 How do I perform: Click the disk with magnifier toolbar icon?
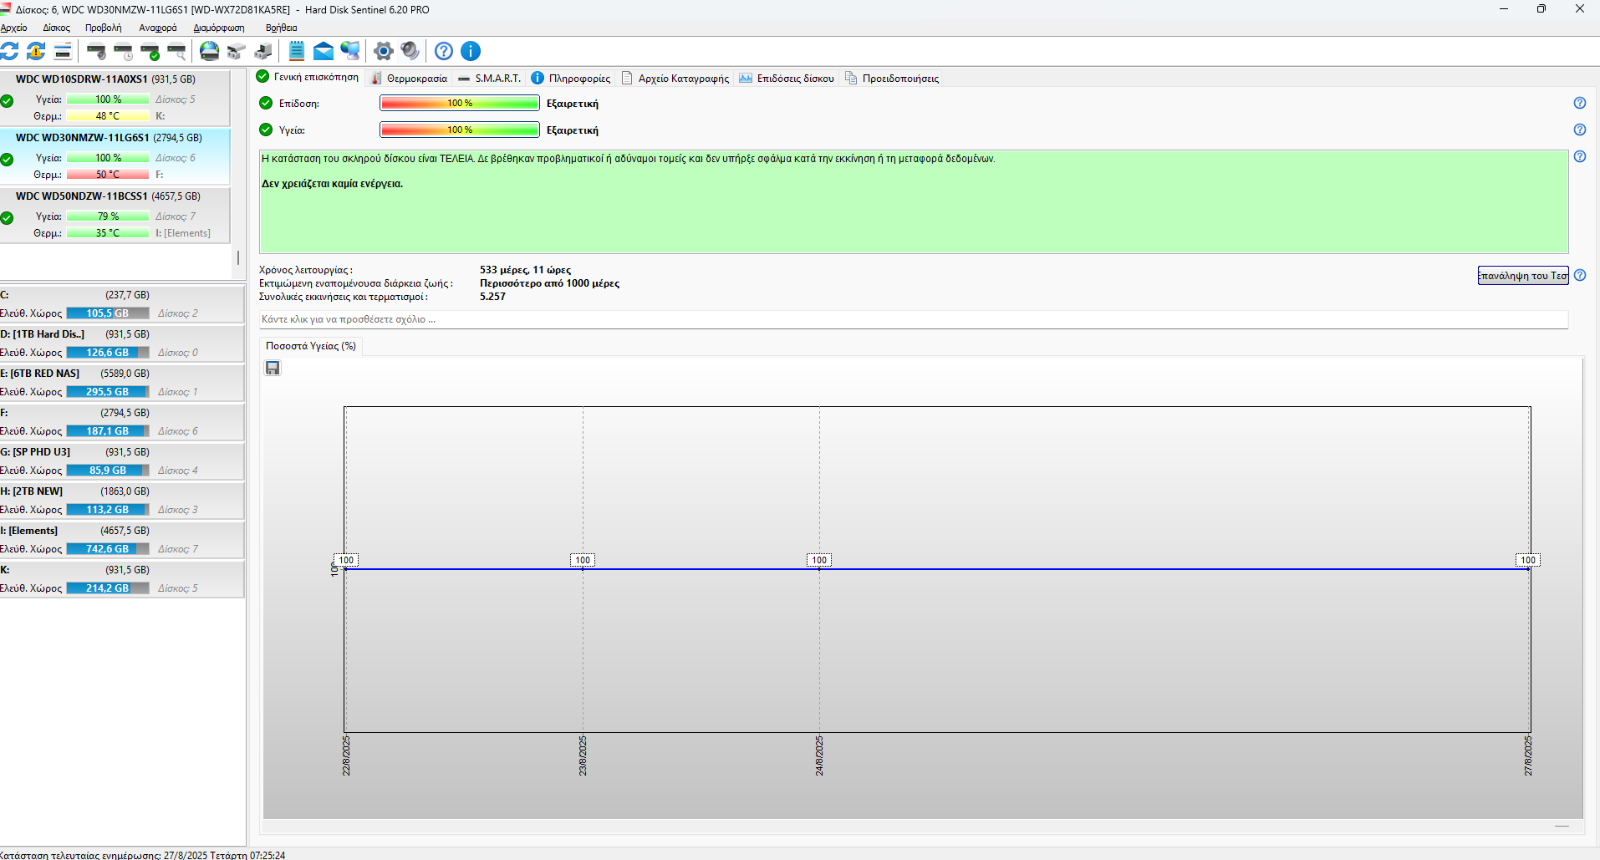177,51
